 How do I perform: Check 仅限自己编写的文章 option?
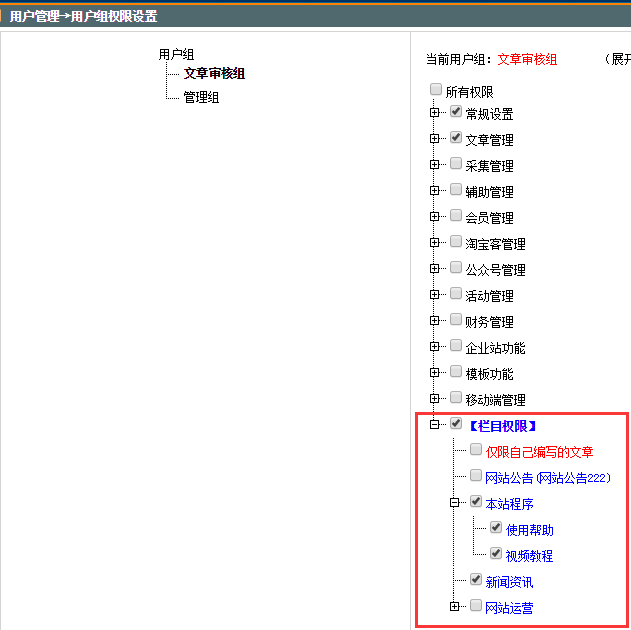[476, 450]
